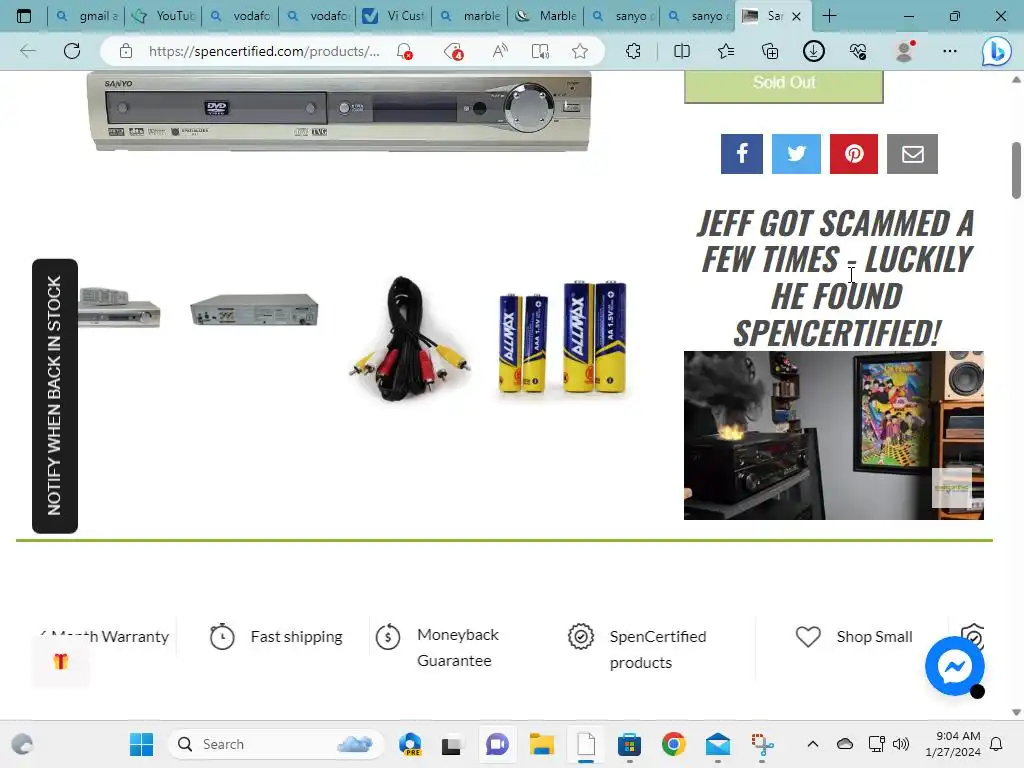Switch to the first marble tab
The image size is (1024, 768).
click(x=471, y=16)
